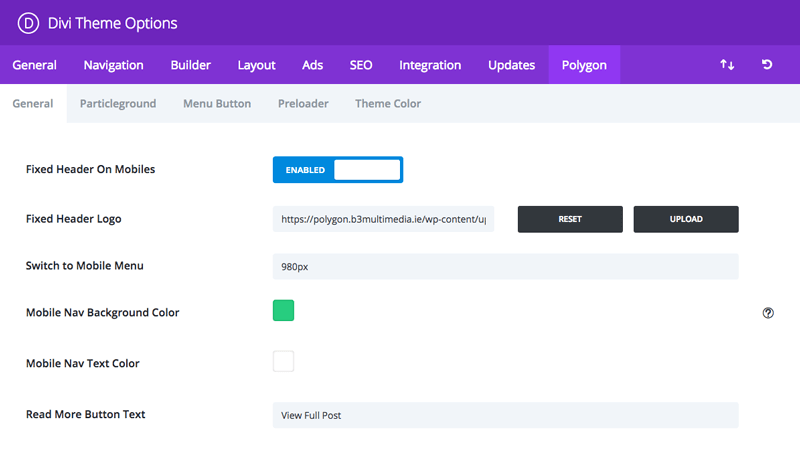Focus the Fixed Header Logo URL field

pyautogui.click(x=383, y=219)
